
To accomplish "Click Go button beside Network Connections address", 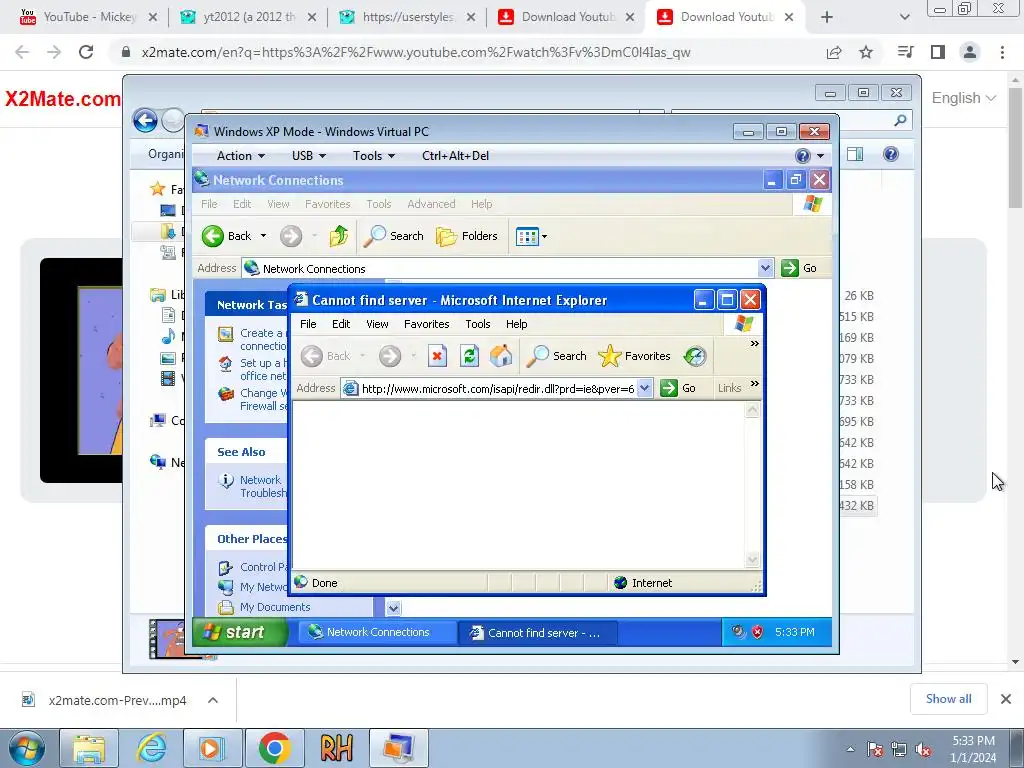I will pyautogui.click(x=799, y=268).
